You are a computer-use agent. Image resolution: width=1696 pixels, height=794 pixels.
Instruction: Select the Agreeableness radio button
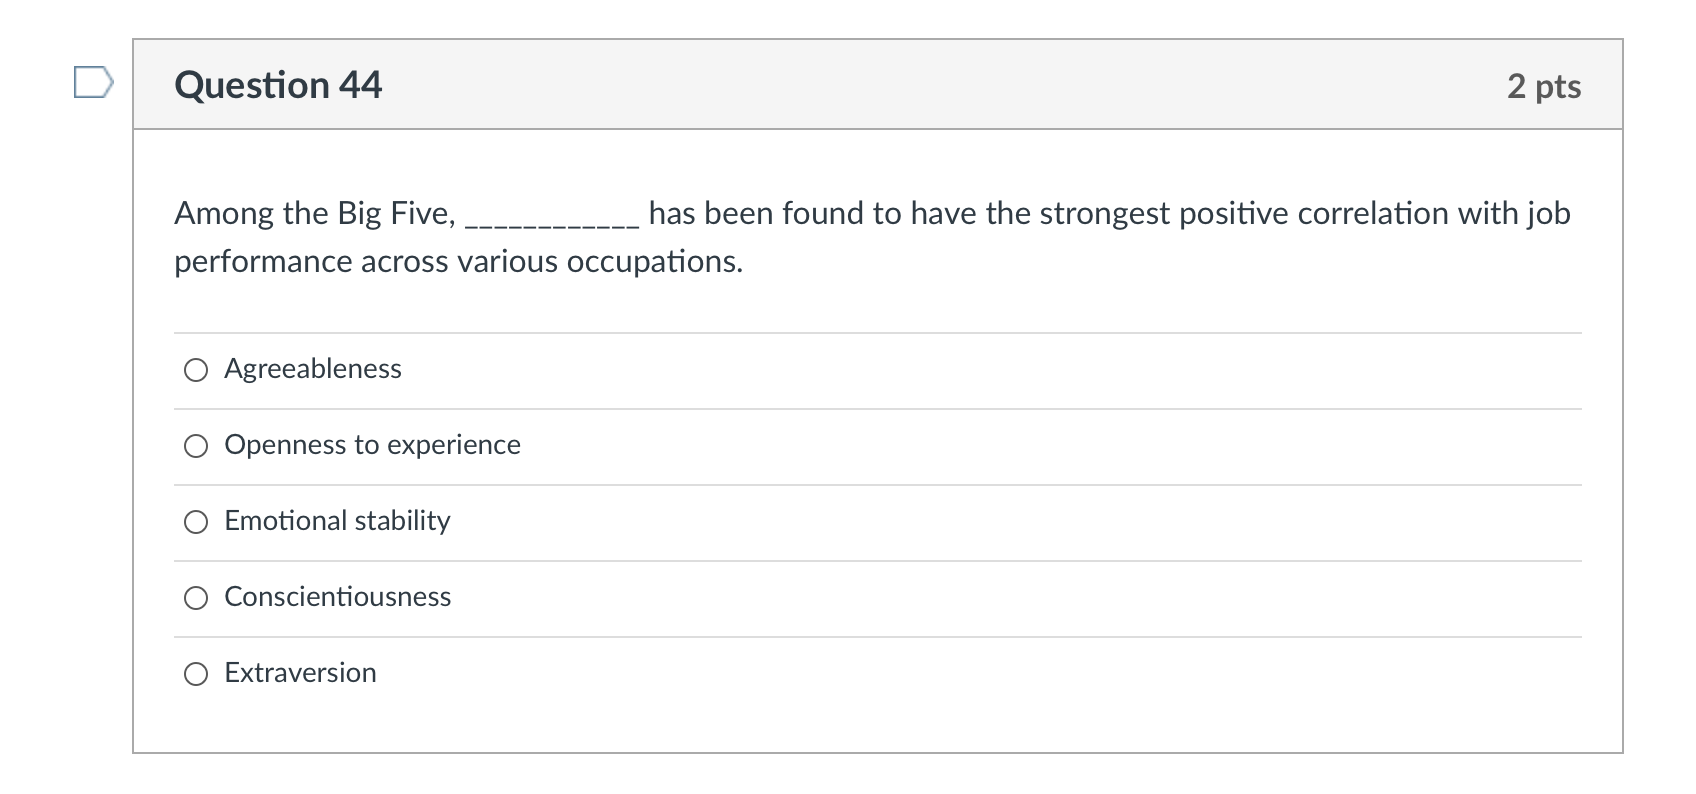pos(195,369)
